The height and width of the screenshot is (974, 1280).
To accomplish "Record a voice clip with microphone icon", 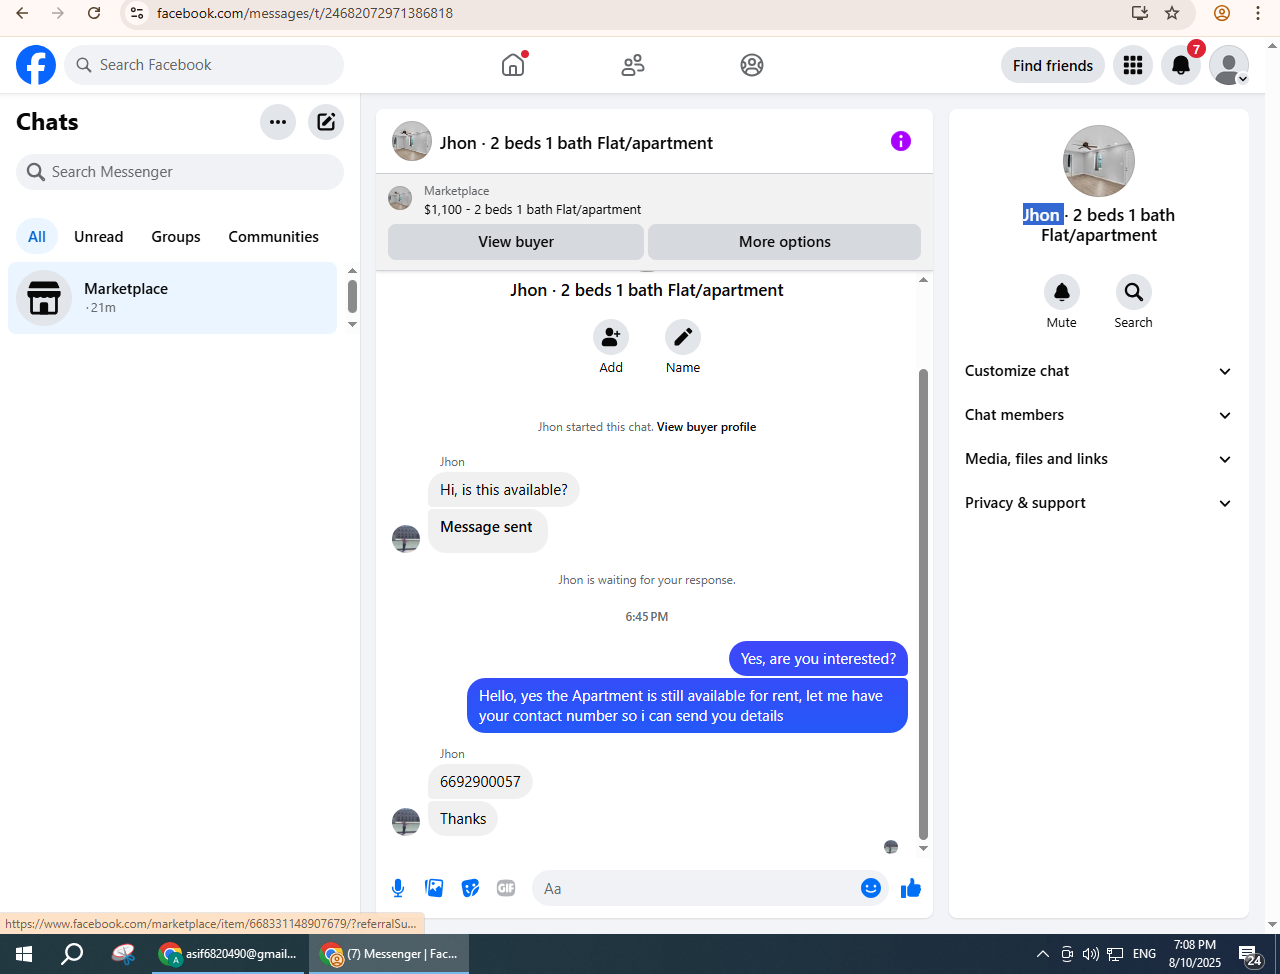I will [398, 888].
